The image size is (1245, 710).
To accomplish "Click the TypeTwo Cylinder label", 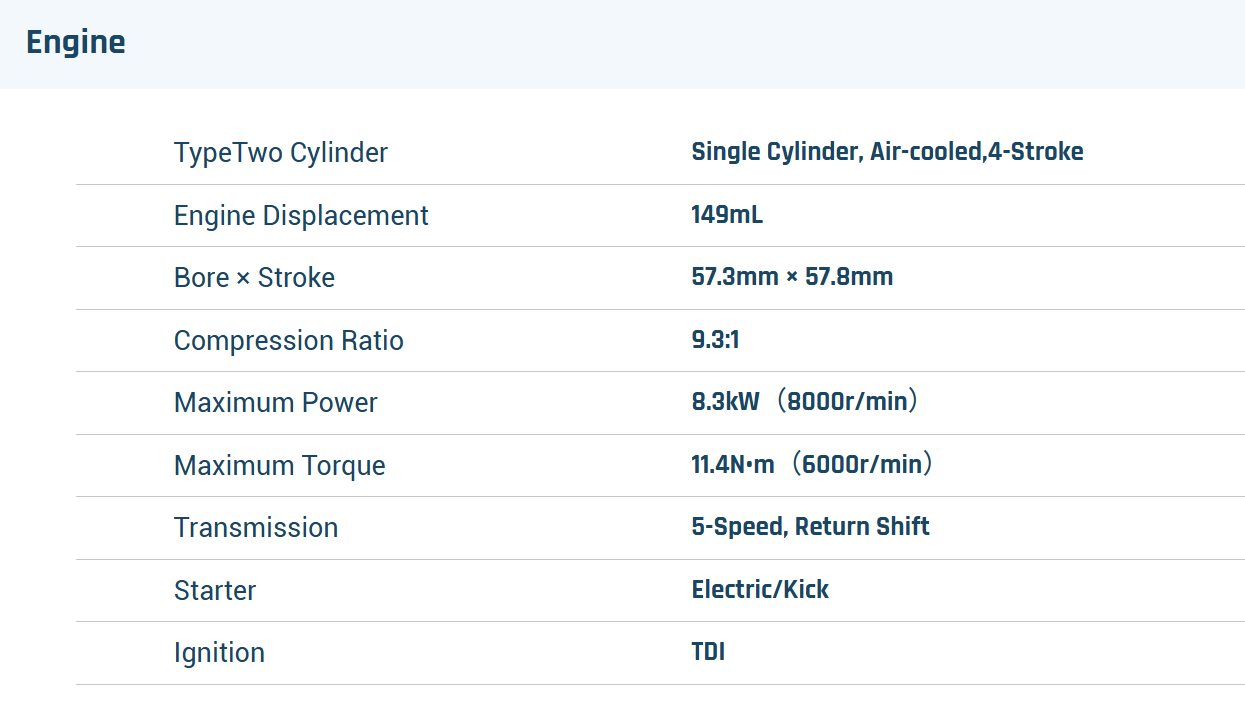I will click(x=280, y=153).
